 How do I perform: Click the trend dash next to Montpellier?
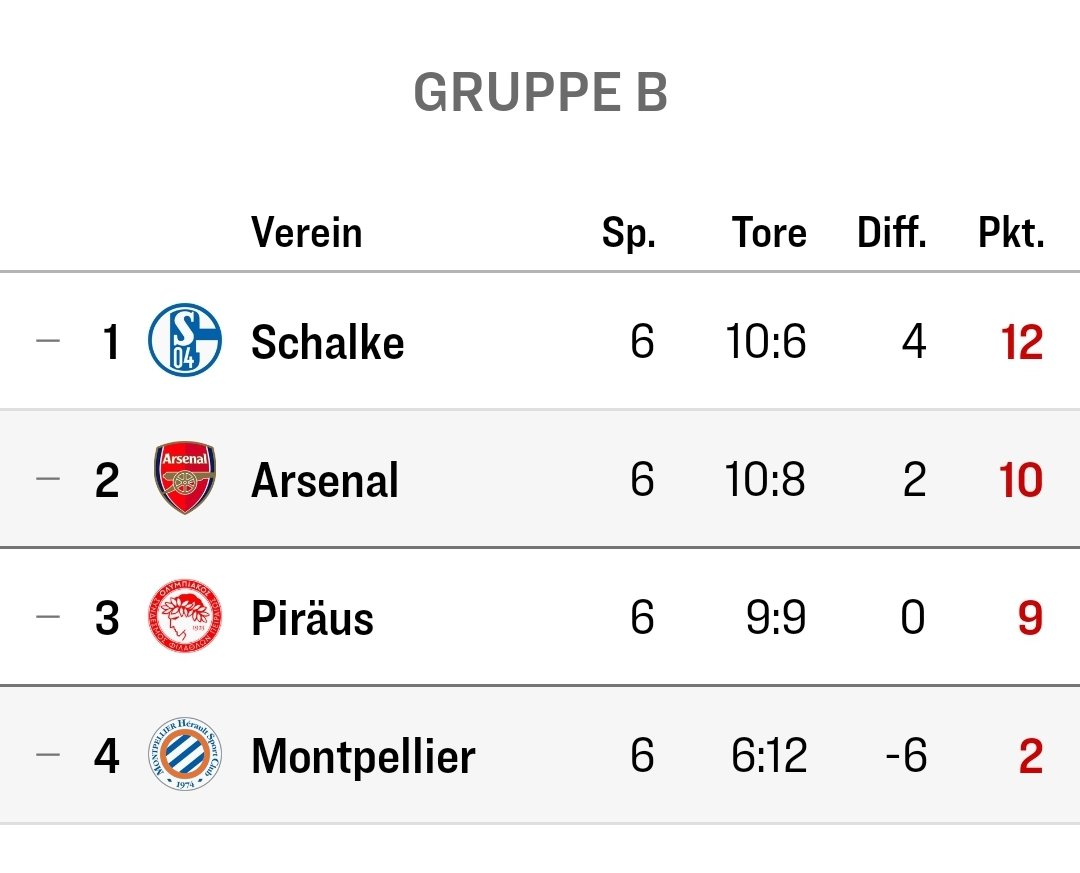click(48, 754)
